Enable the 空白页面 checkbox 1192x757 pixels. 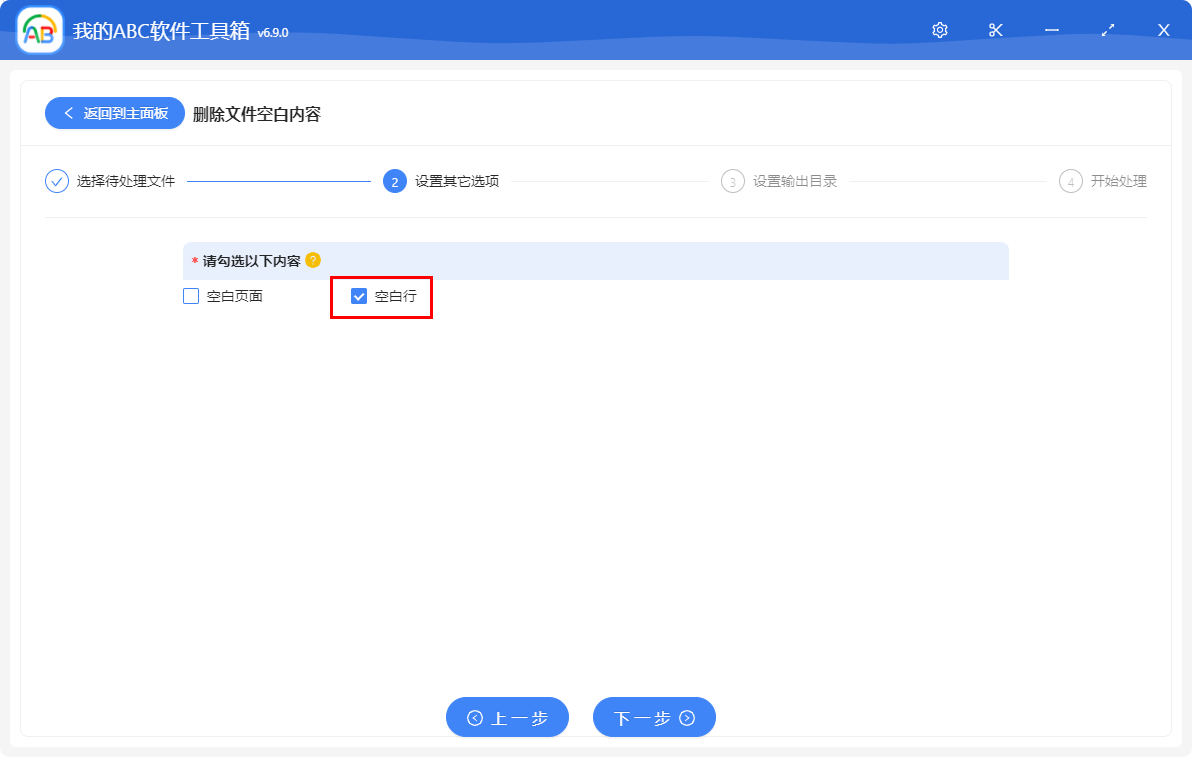[190, 296]
